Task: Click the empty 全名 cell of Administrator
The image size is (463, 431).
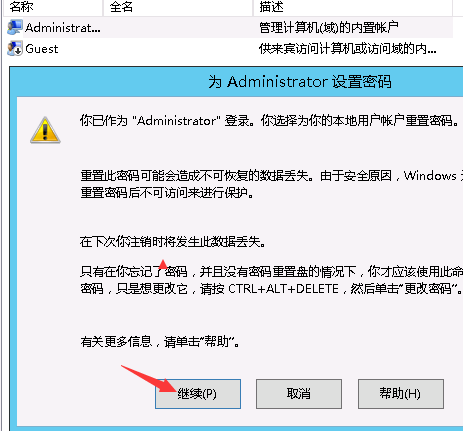Action: [x=178, y=27]
